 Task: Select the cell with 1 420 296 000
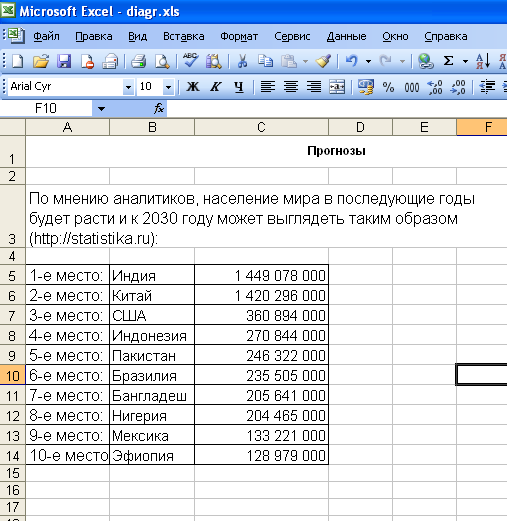point(261,295)
